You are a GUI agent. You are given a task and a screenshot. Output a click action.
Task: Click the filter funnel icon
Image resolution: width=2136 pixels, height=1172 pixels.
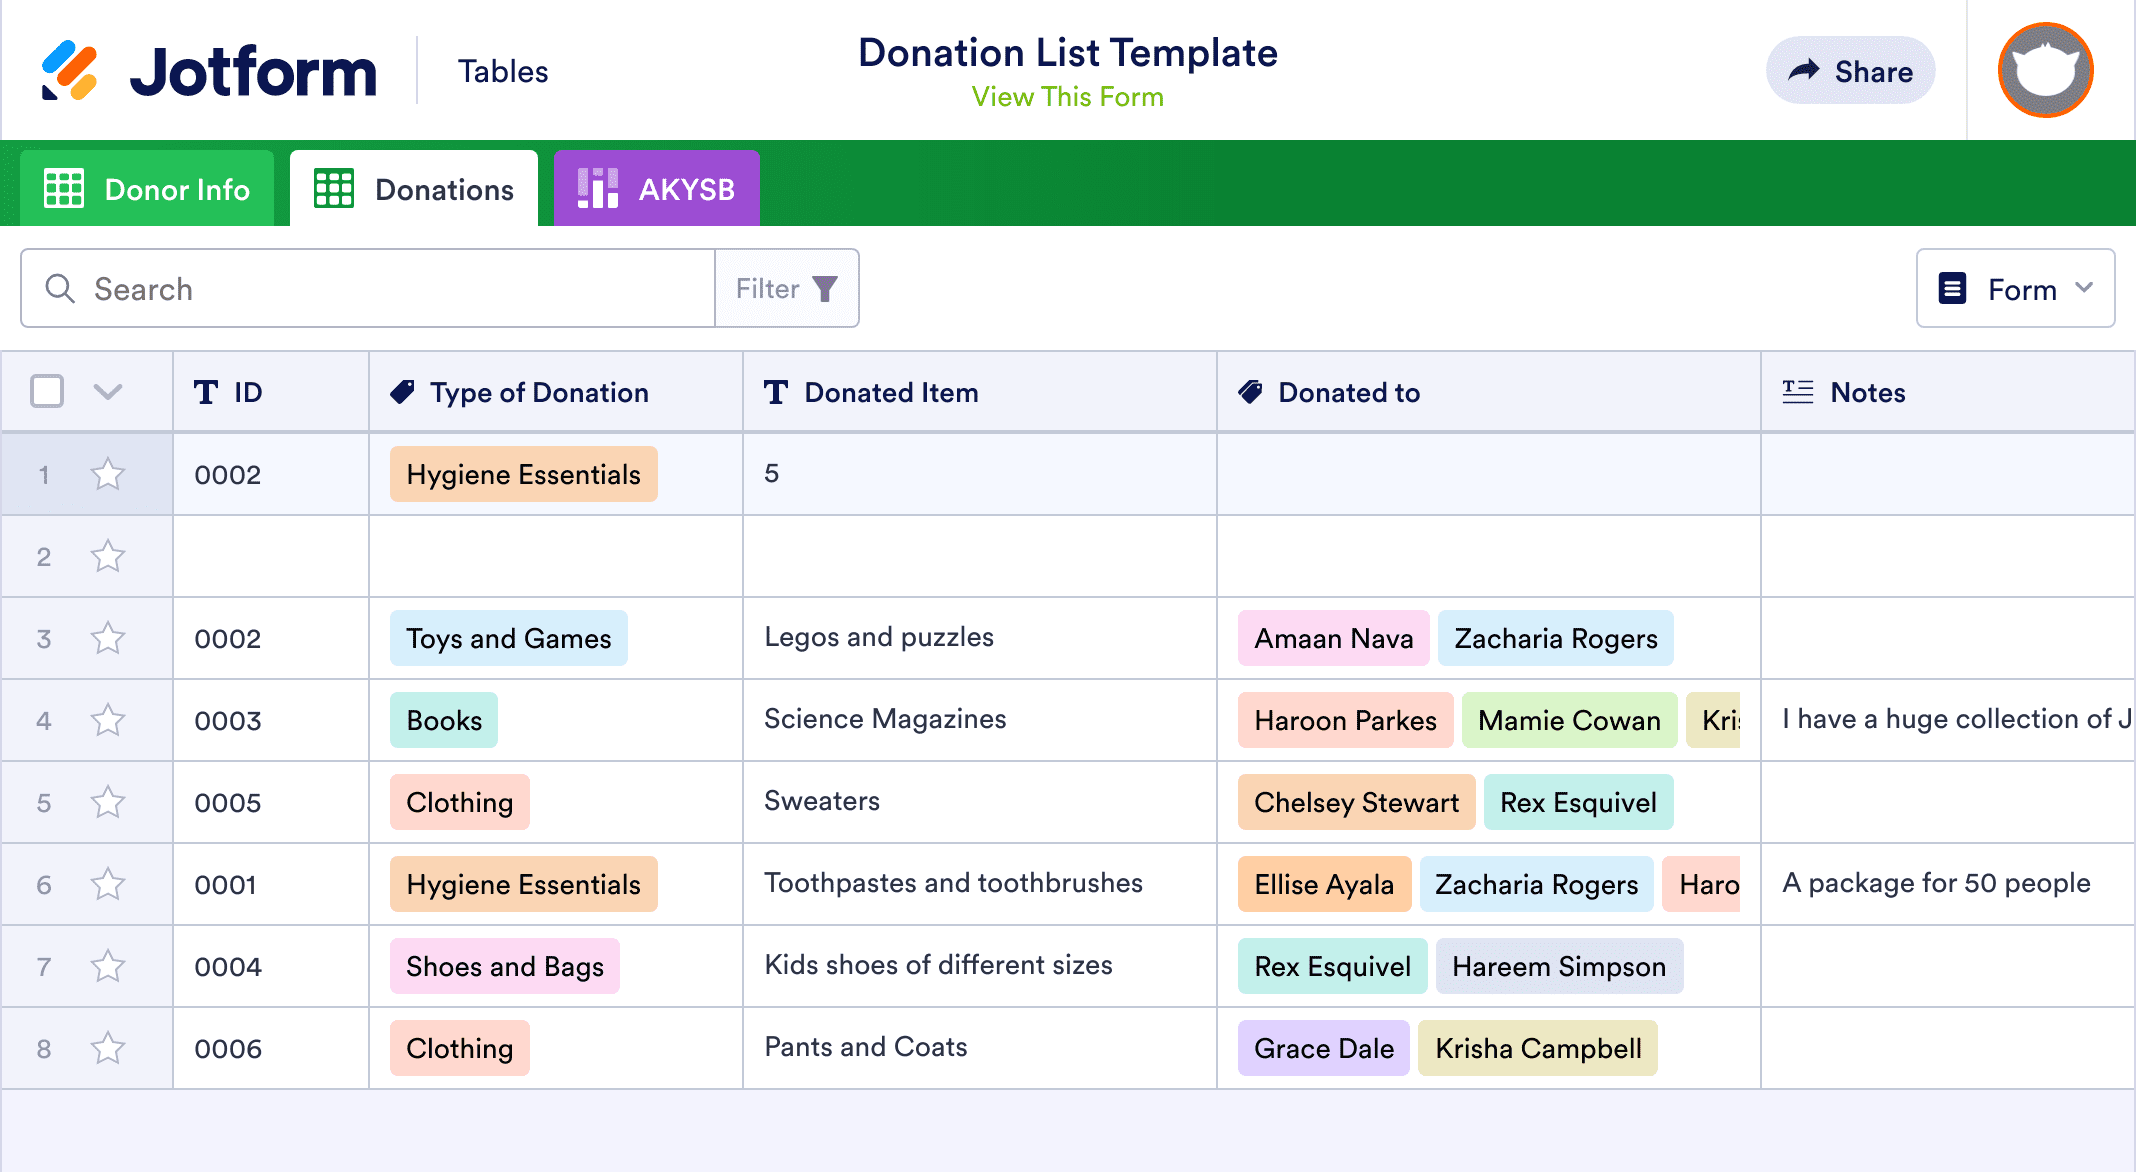[x=825, y=289]
